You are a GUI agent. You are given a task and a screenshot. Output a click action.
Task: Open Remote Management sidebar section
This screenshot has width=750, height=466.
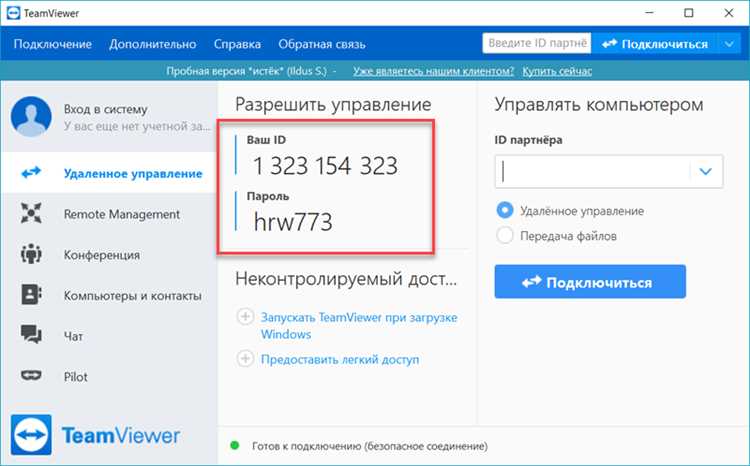(x=110, y=214)
